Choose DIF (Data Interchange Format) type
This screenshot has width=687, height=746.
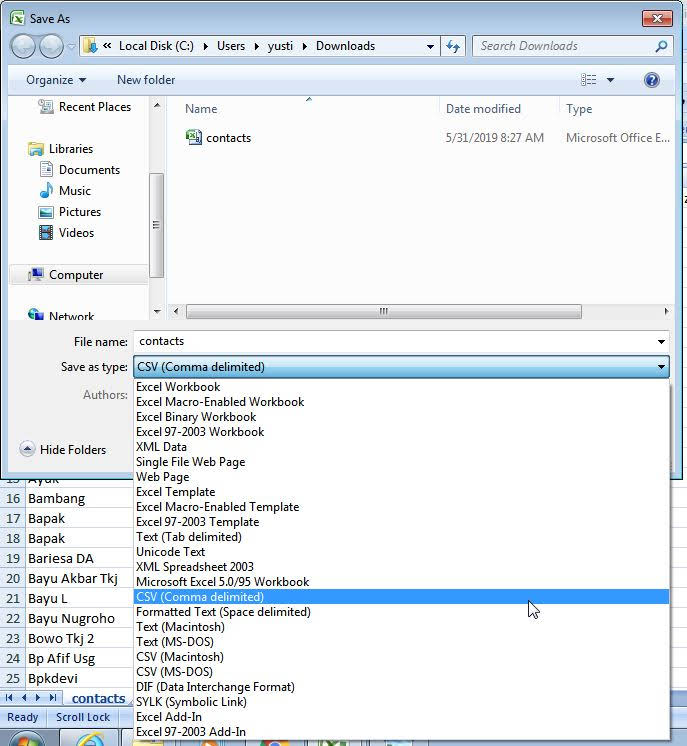402,687
